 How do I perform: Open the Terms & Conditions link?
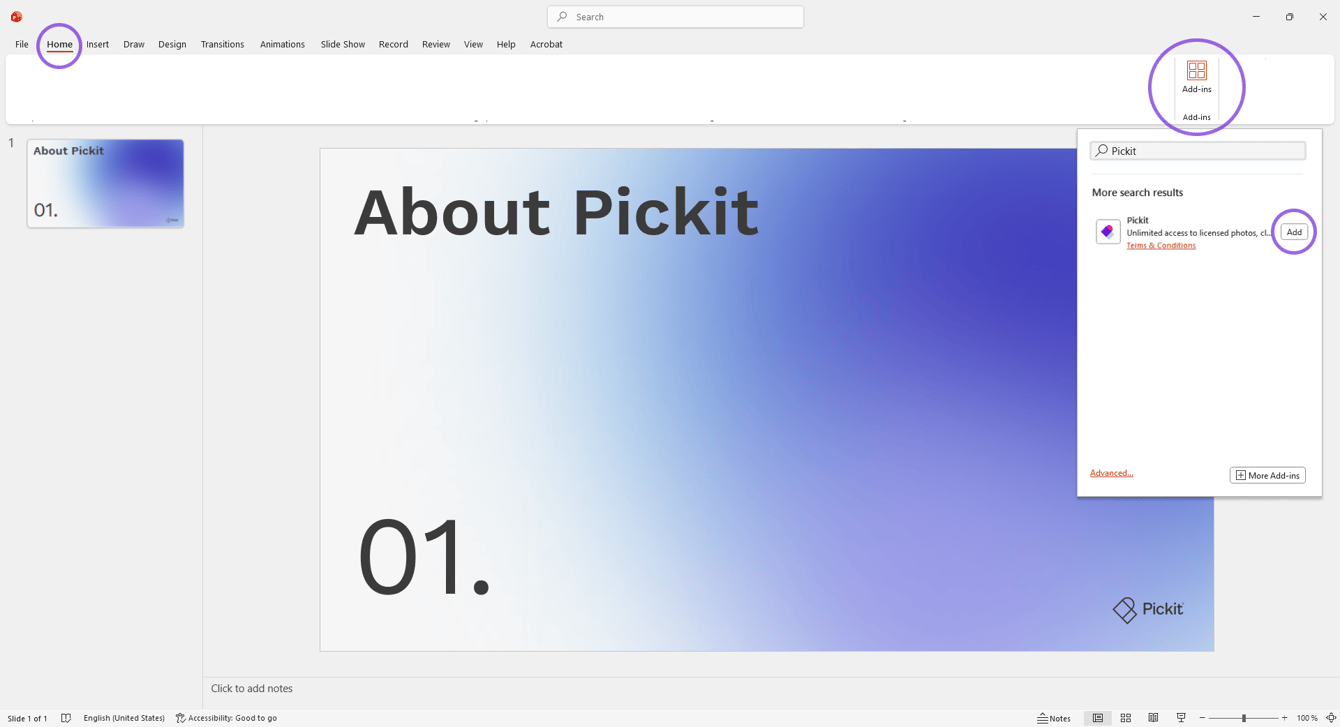[x=1161, y=245]
